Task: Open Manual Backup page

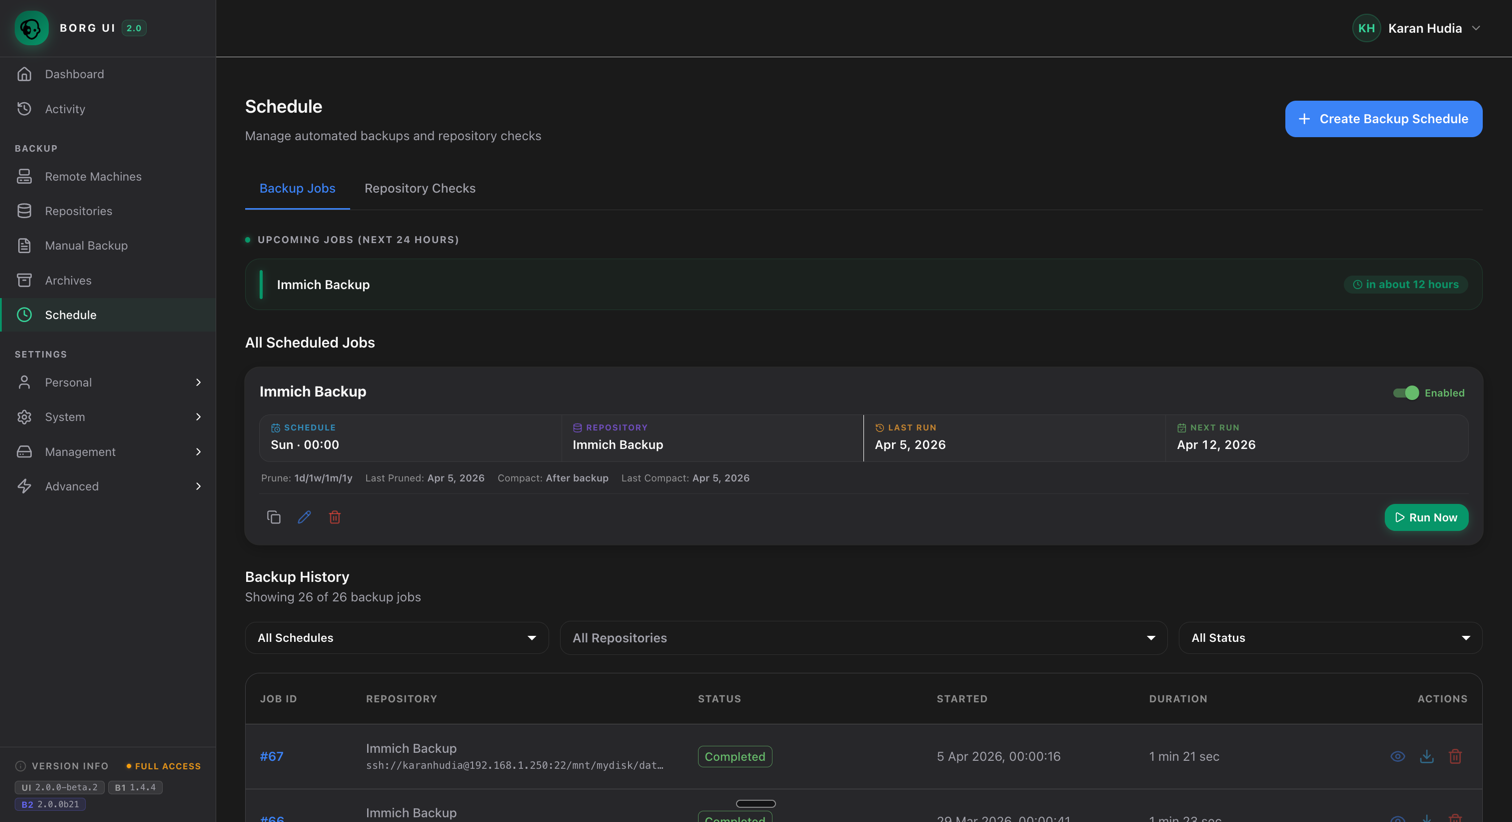Action: (x=108, y=246)
